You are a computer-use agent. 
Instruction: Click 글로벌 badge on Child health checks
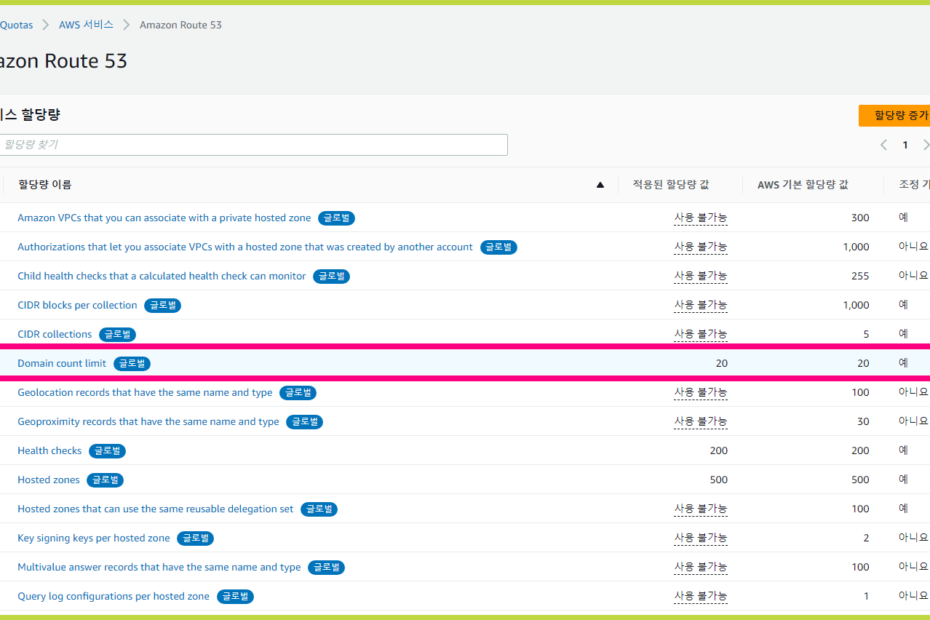click(331, 276)
